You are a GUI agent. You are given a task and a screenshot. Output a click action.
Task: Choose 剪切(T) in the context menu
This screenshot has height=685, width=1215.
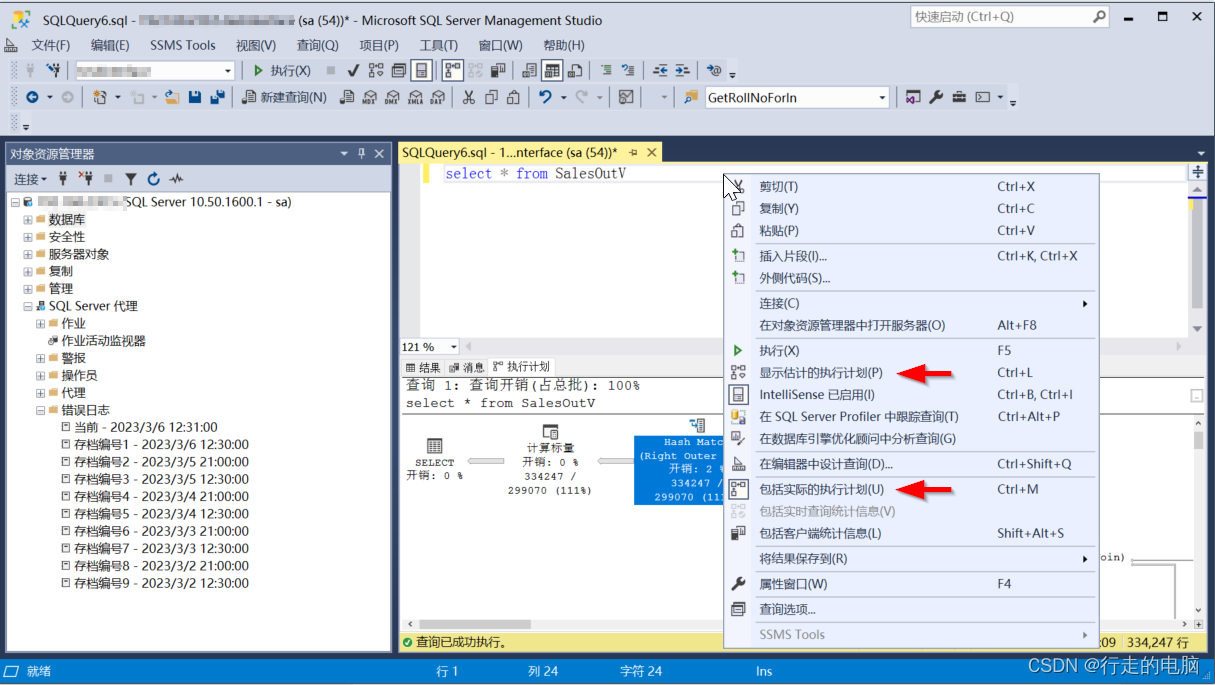tap(910, 187)
